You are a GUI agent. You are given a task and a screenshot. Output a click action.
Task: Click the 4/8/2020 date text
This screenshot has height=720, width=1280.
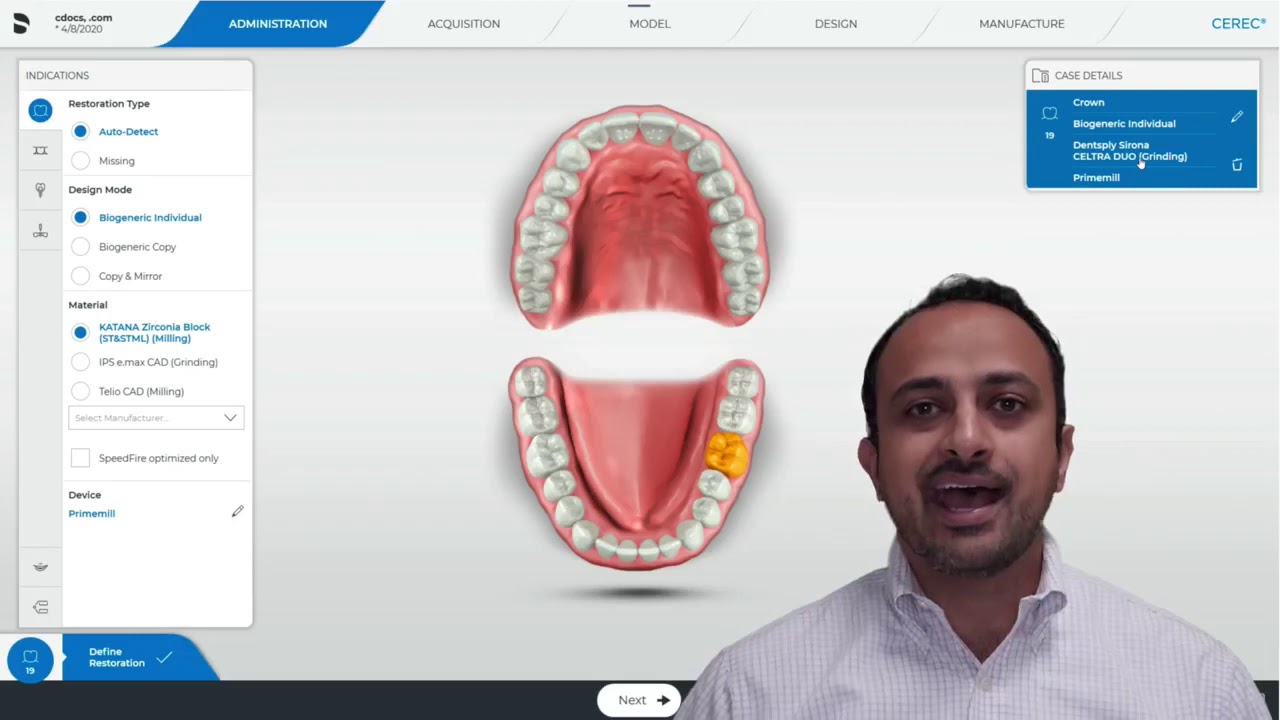tap(79, 30)
